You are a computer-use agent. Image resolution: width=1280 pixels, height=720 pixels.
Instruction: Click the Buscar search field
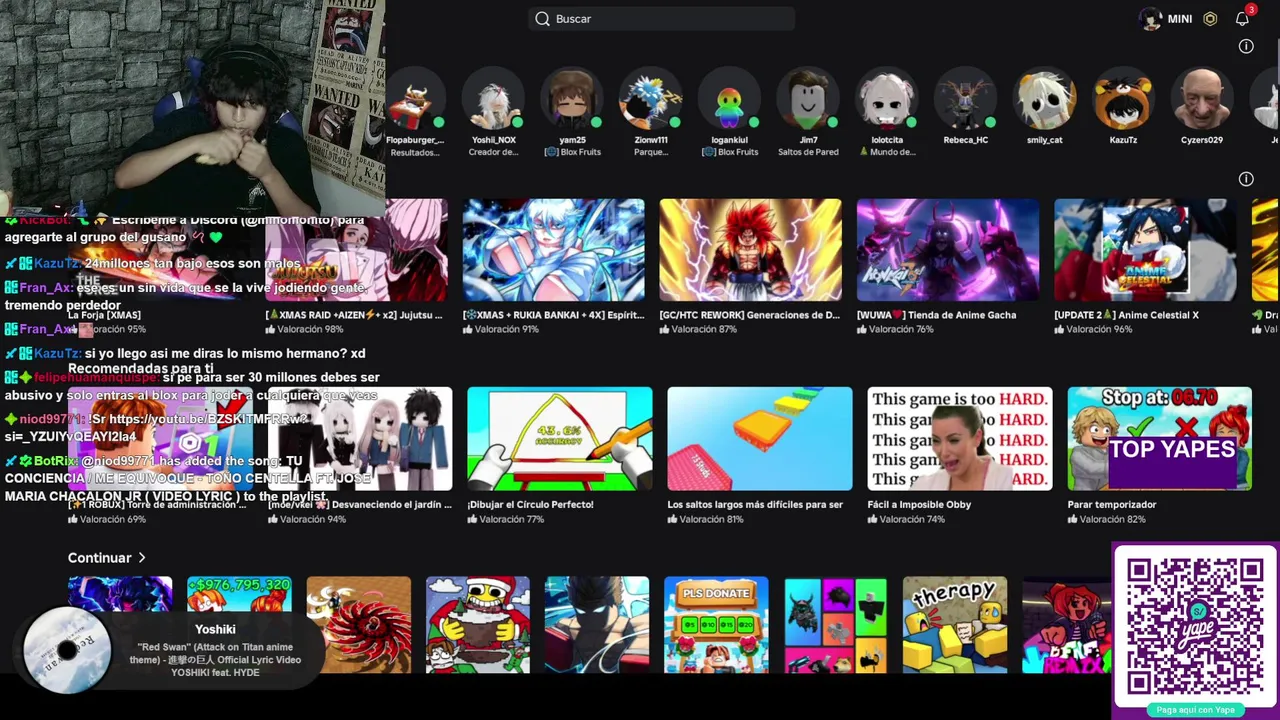661,19
